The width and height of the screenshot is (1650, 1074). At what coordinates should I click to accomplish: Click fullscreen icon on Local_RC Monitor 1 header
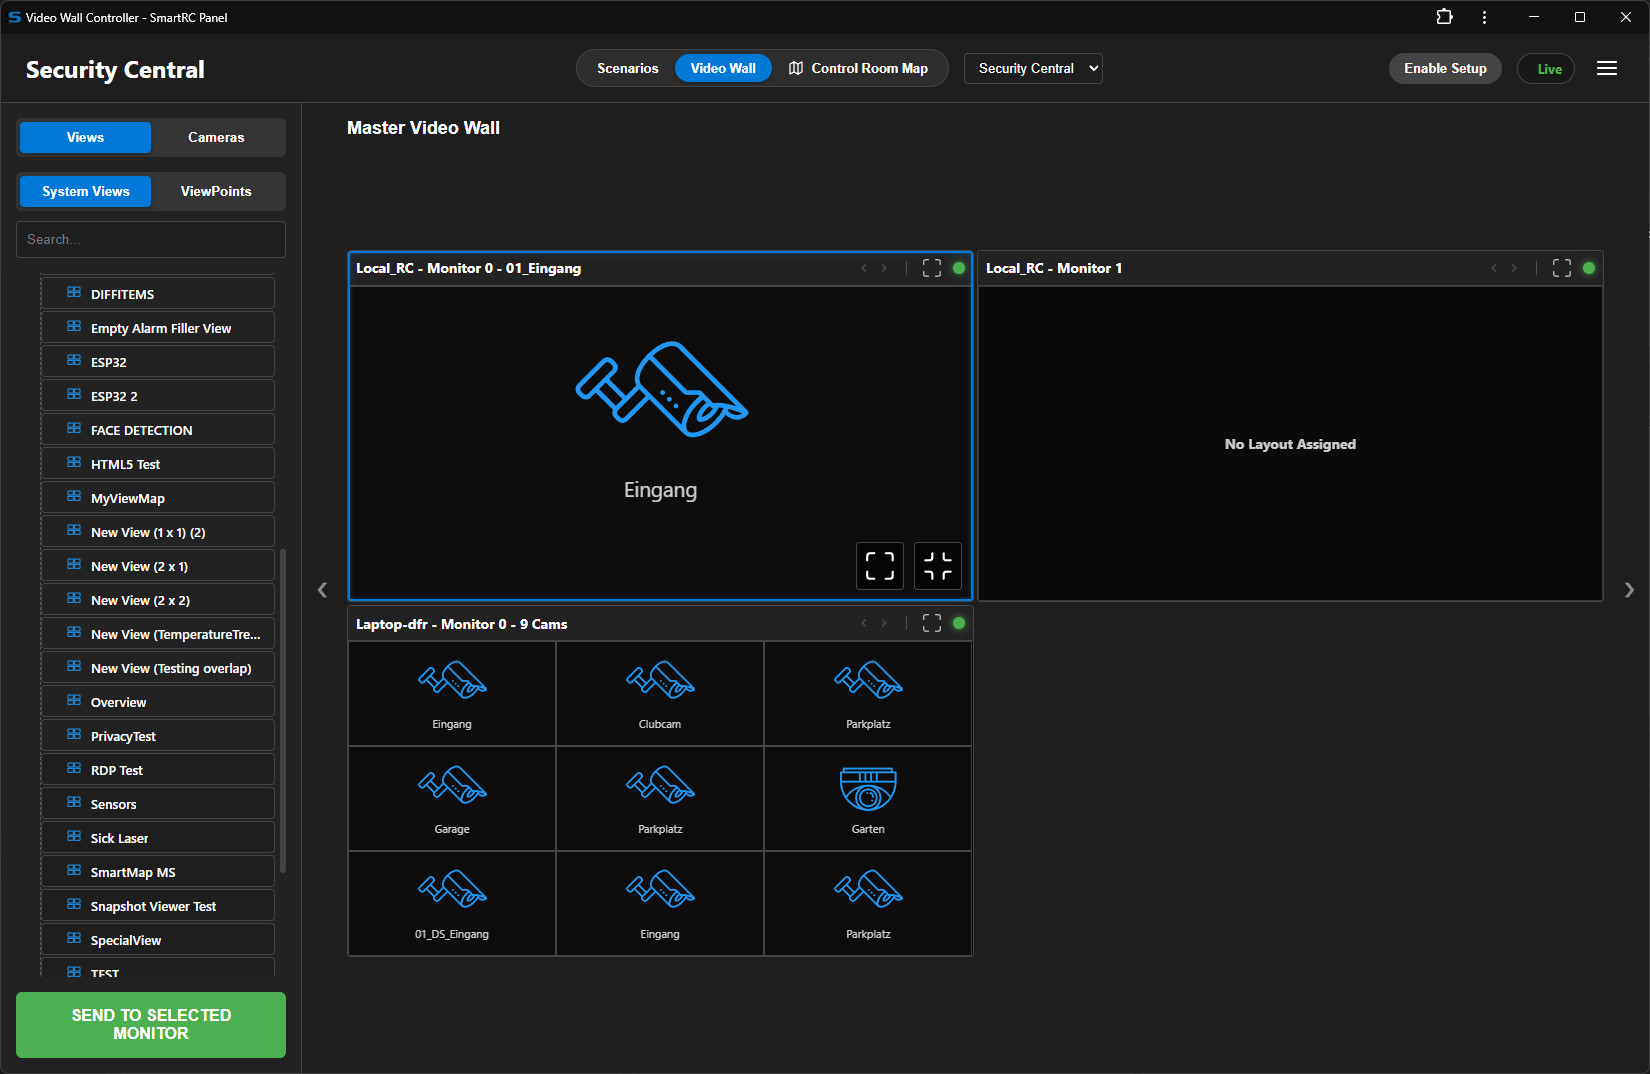(1562, 268)
